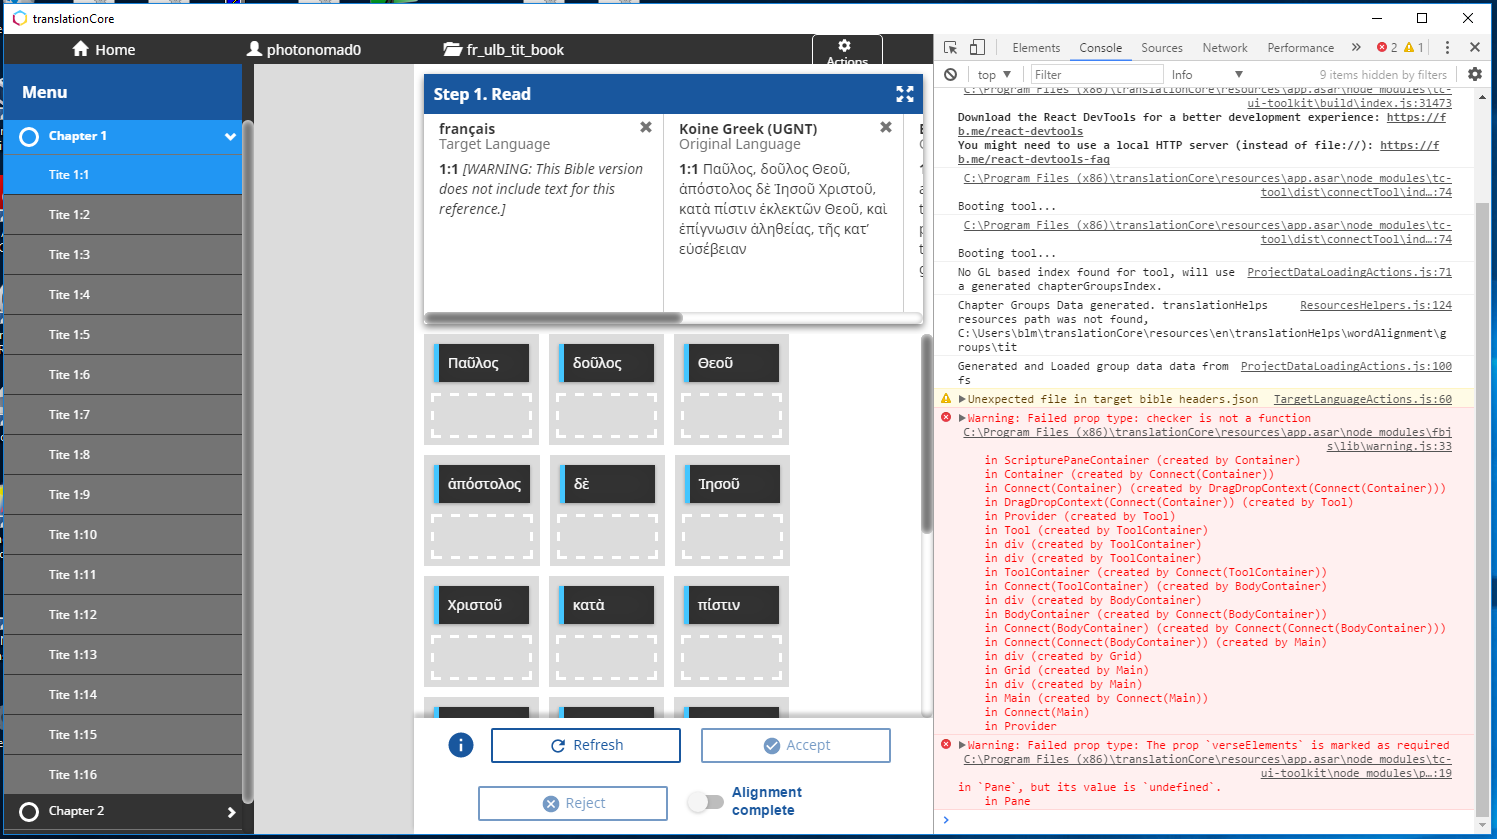
Task: Open the TargetLanguageActions.js:60 source link
Action: [1362, 399]
